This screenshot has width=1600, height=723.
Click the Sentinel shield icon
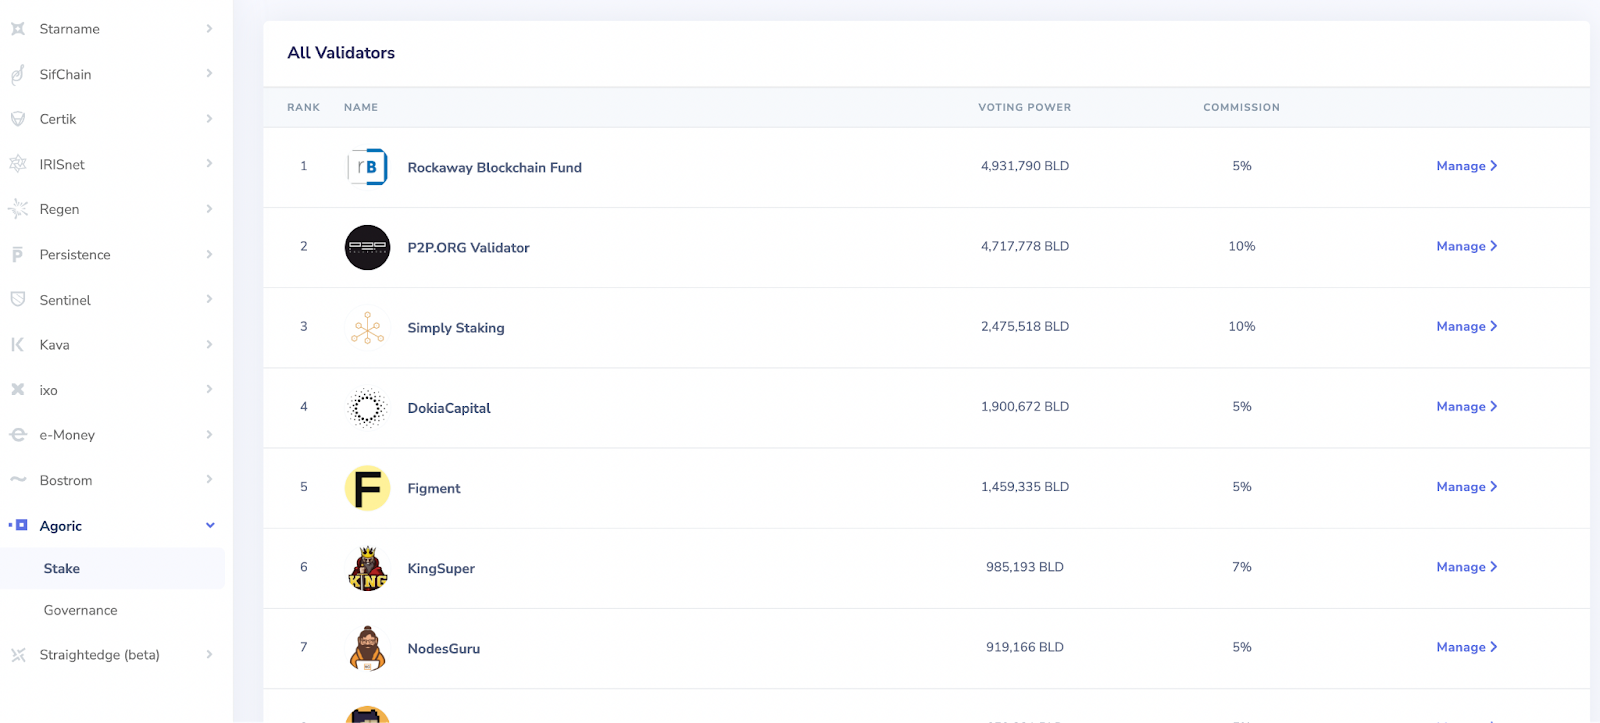click(18, 299)
